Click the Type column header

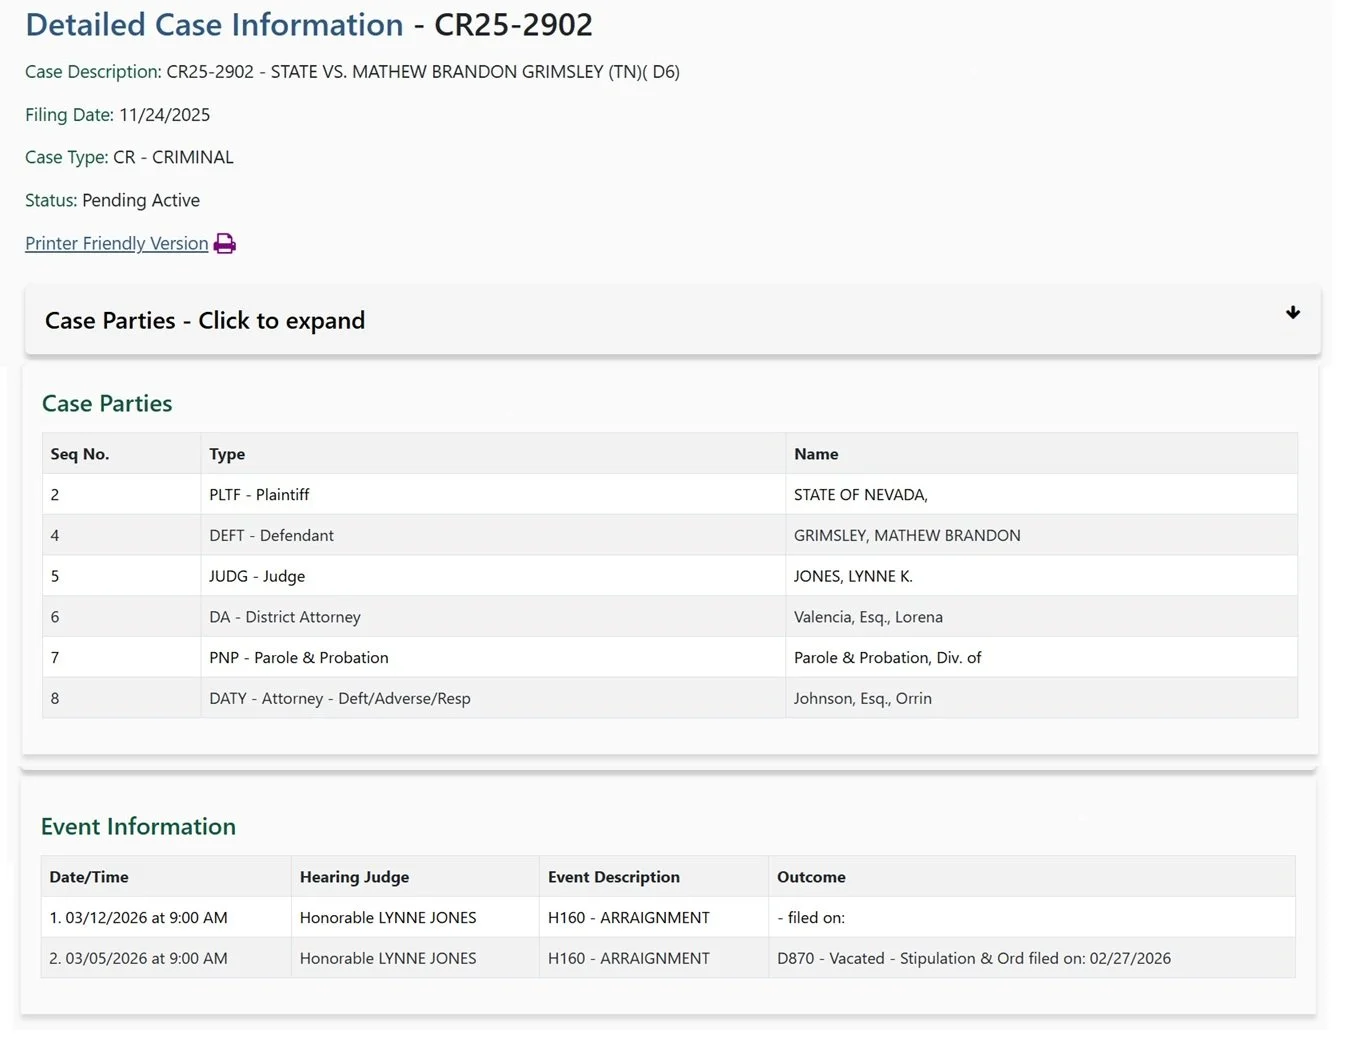click(x=227, y=454)
